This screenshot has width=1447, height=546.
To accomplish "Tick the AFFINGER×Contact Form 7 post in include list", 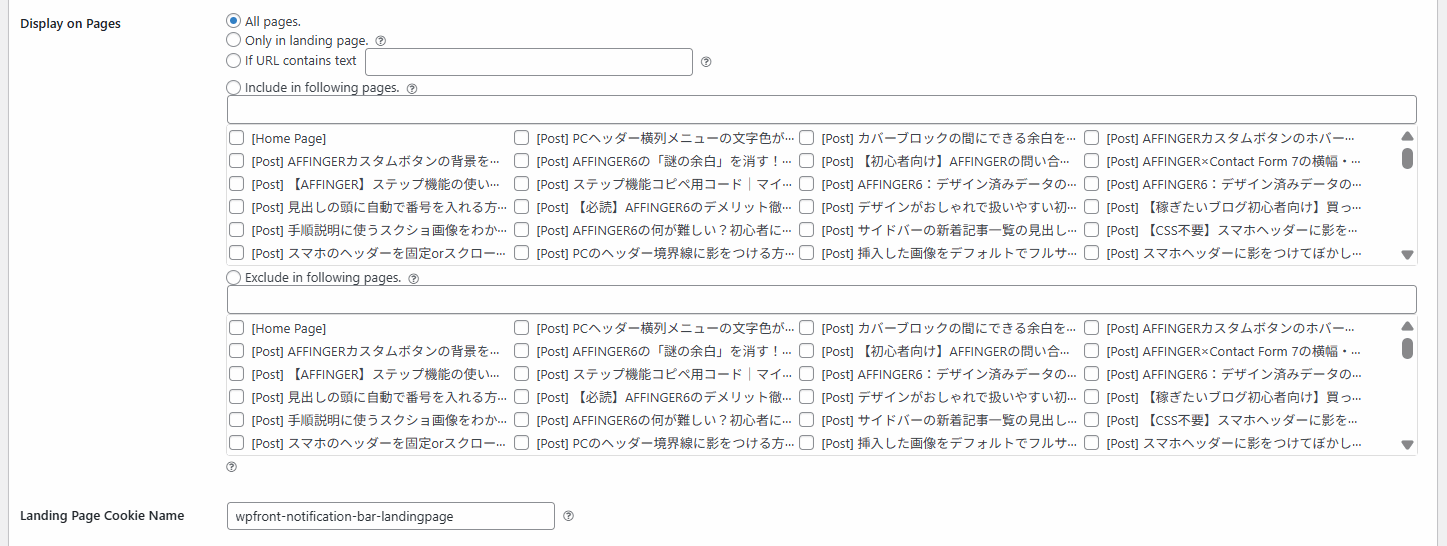I will (1092, 161).
